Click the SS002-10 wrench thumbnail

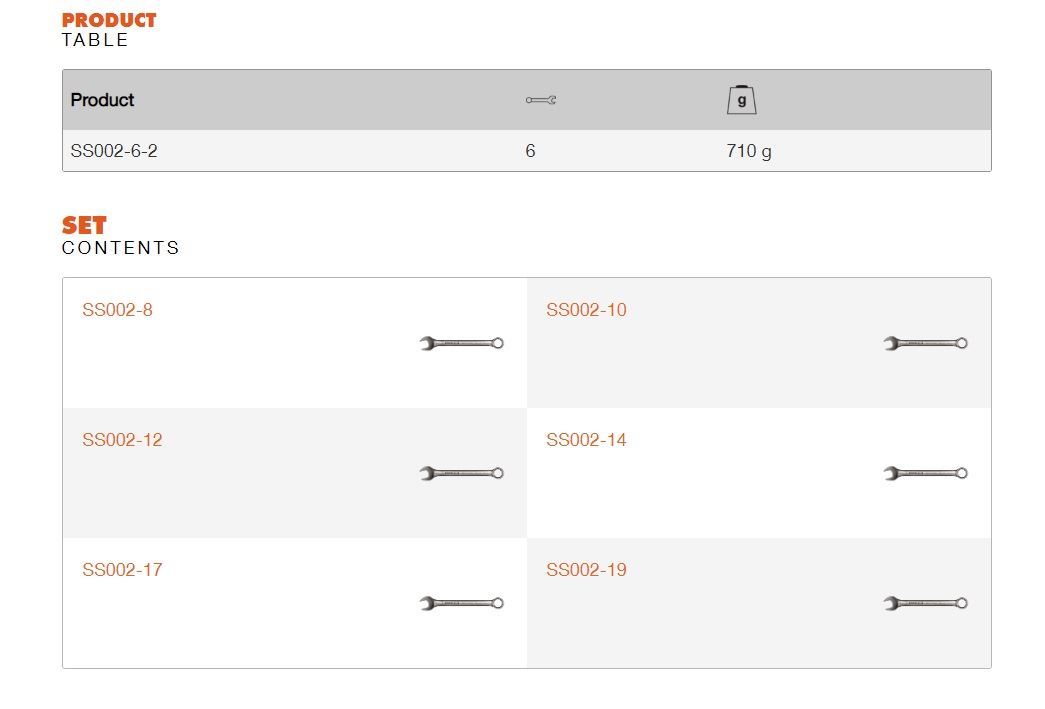click(925, 343)
